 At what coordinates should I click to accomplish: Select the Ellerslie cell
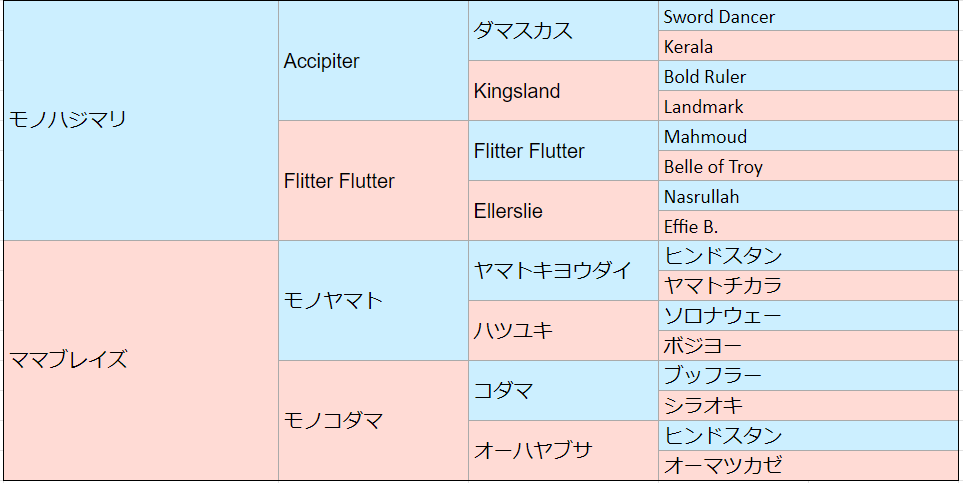pos(563,211)
